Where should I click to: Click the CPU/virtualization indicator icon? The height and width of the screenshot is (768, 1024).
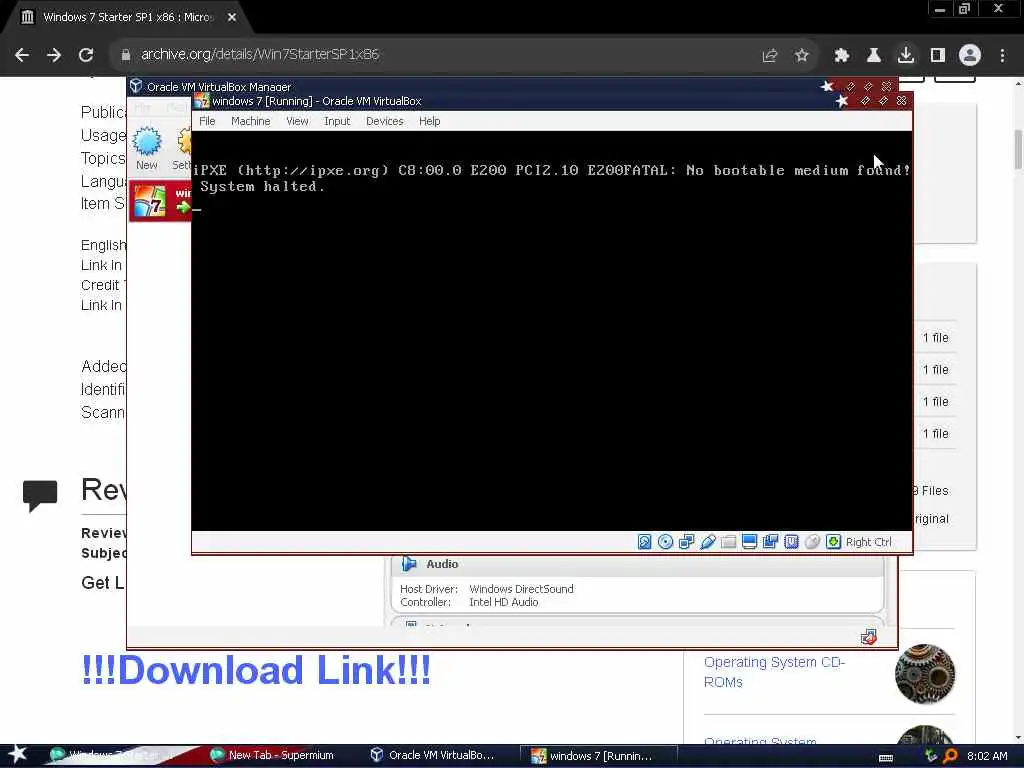pyautogui.click(x=792, y=542)
